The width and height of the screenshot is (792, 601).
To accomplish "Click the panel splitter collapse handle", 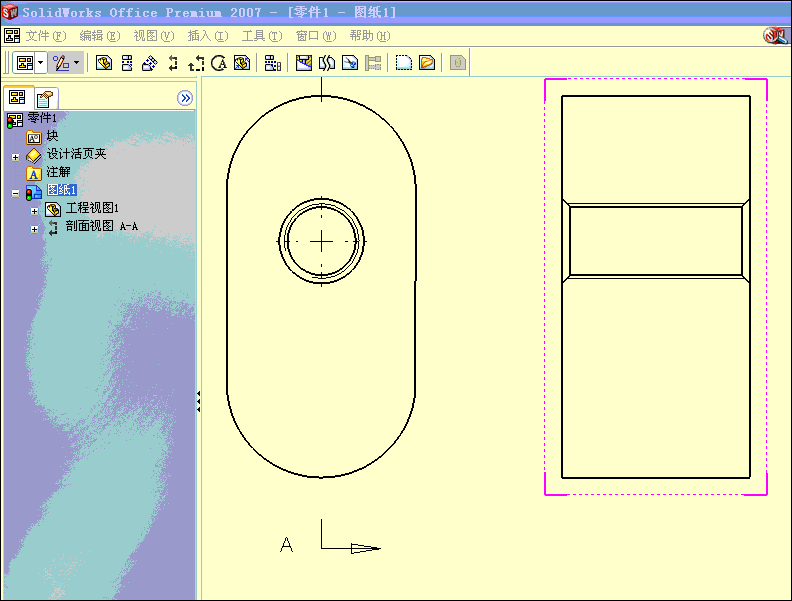I will click(x=199, y=402).
